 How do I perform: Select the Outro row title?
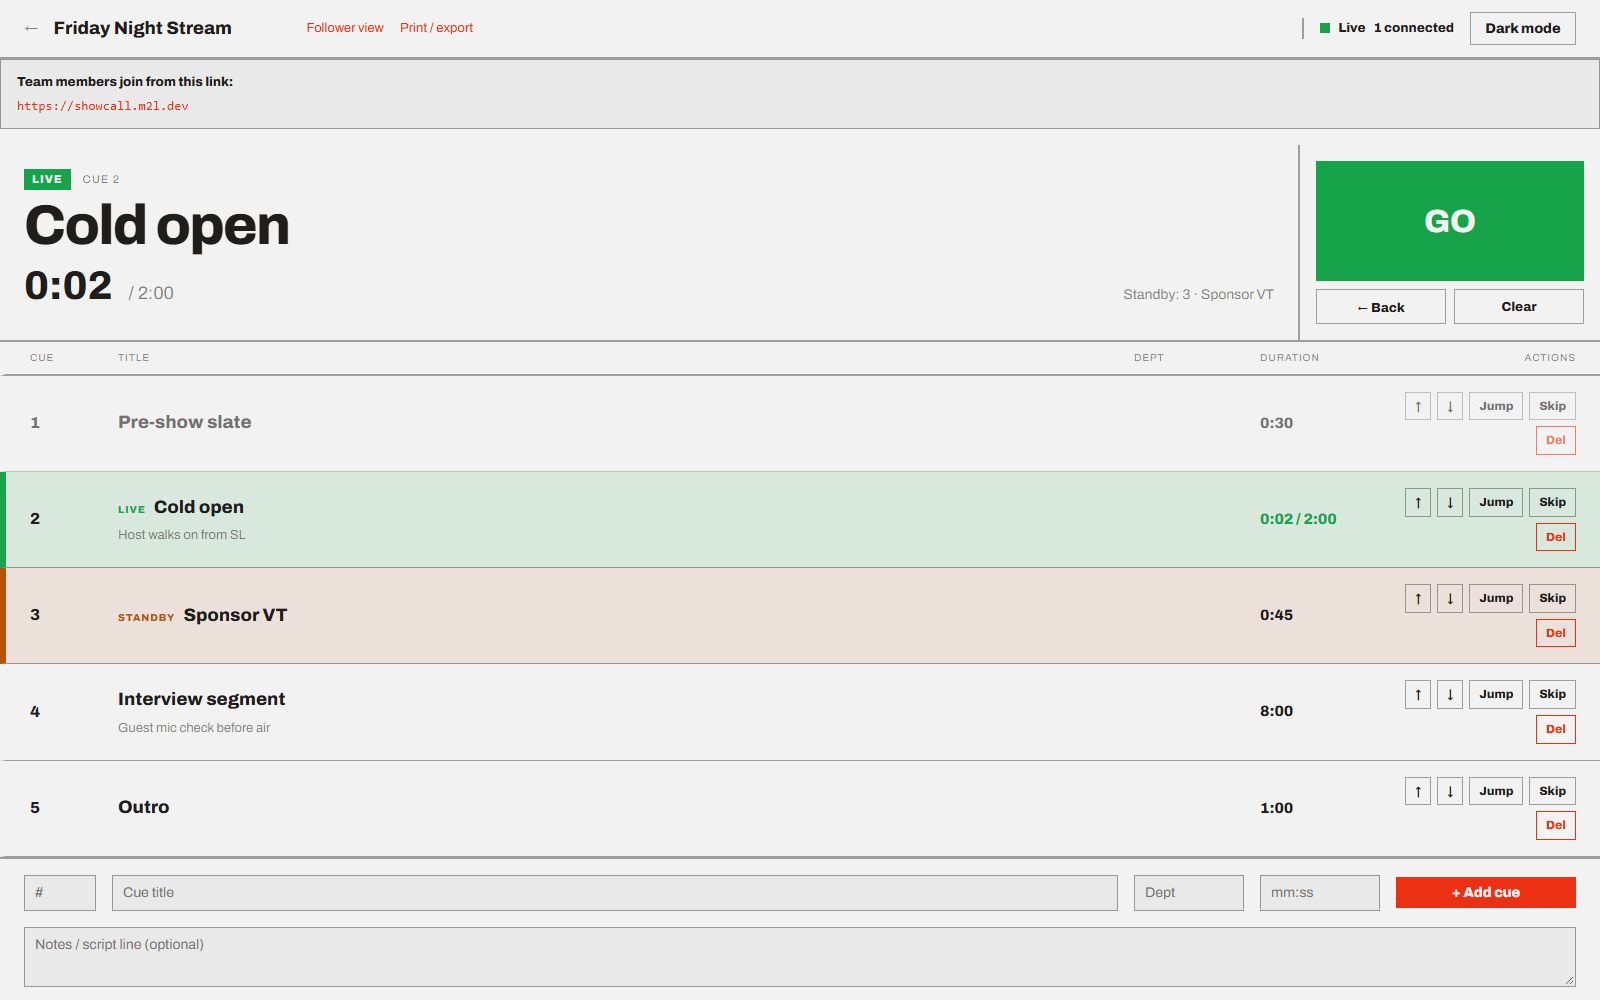[144, 807]
